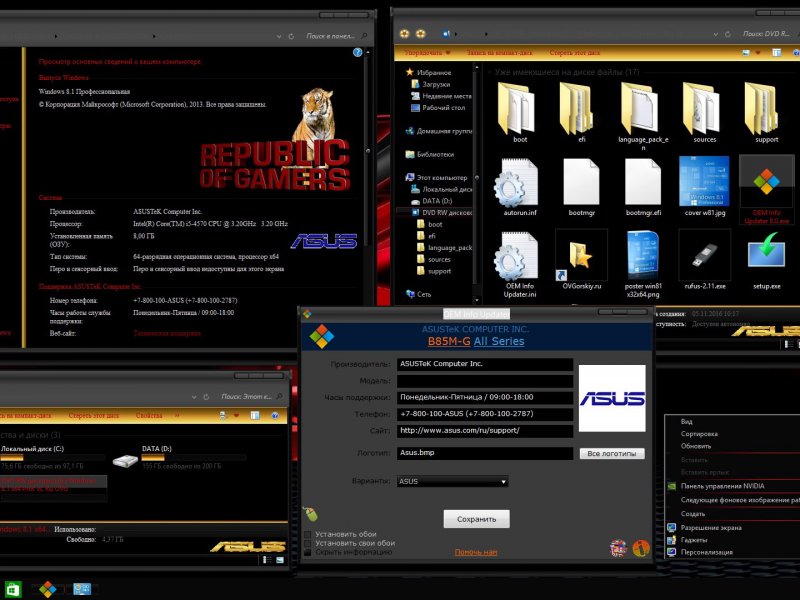
Task: Open help in the Этот компьютер explorer toolbar
Action: coord(275,415)
